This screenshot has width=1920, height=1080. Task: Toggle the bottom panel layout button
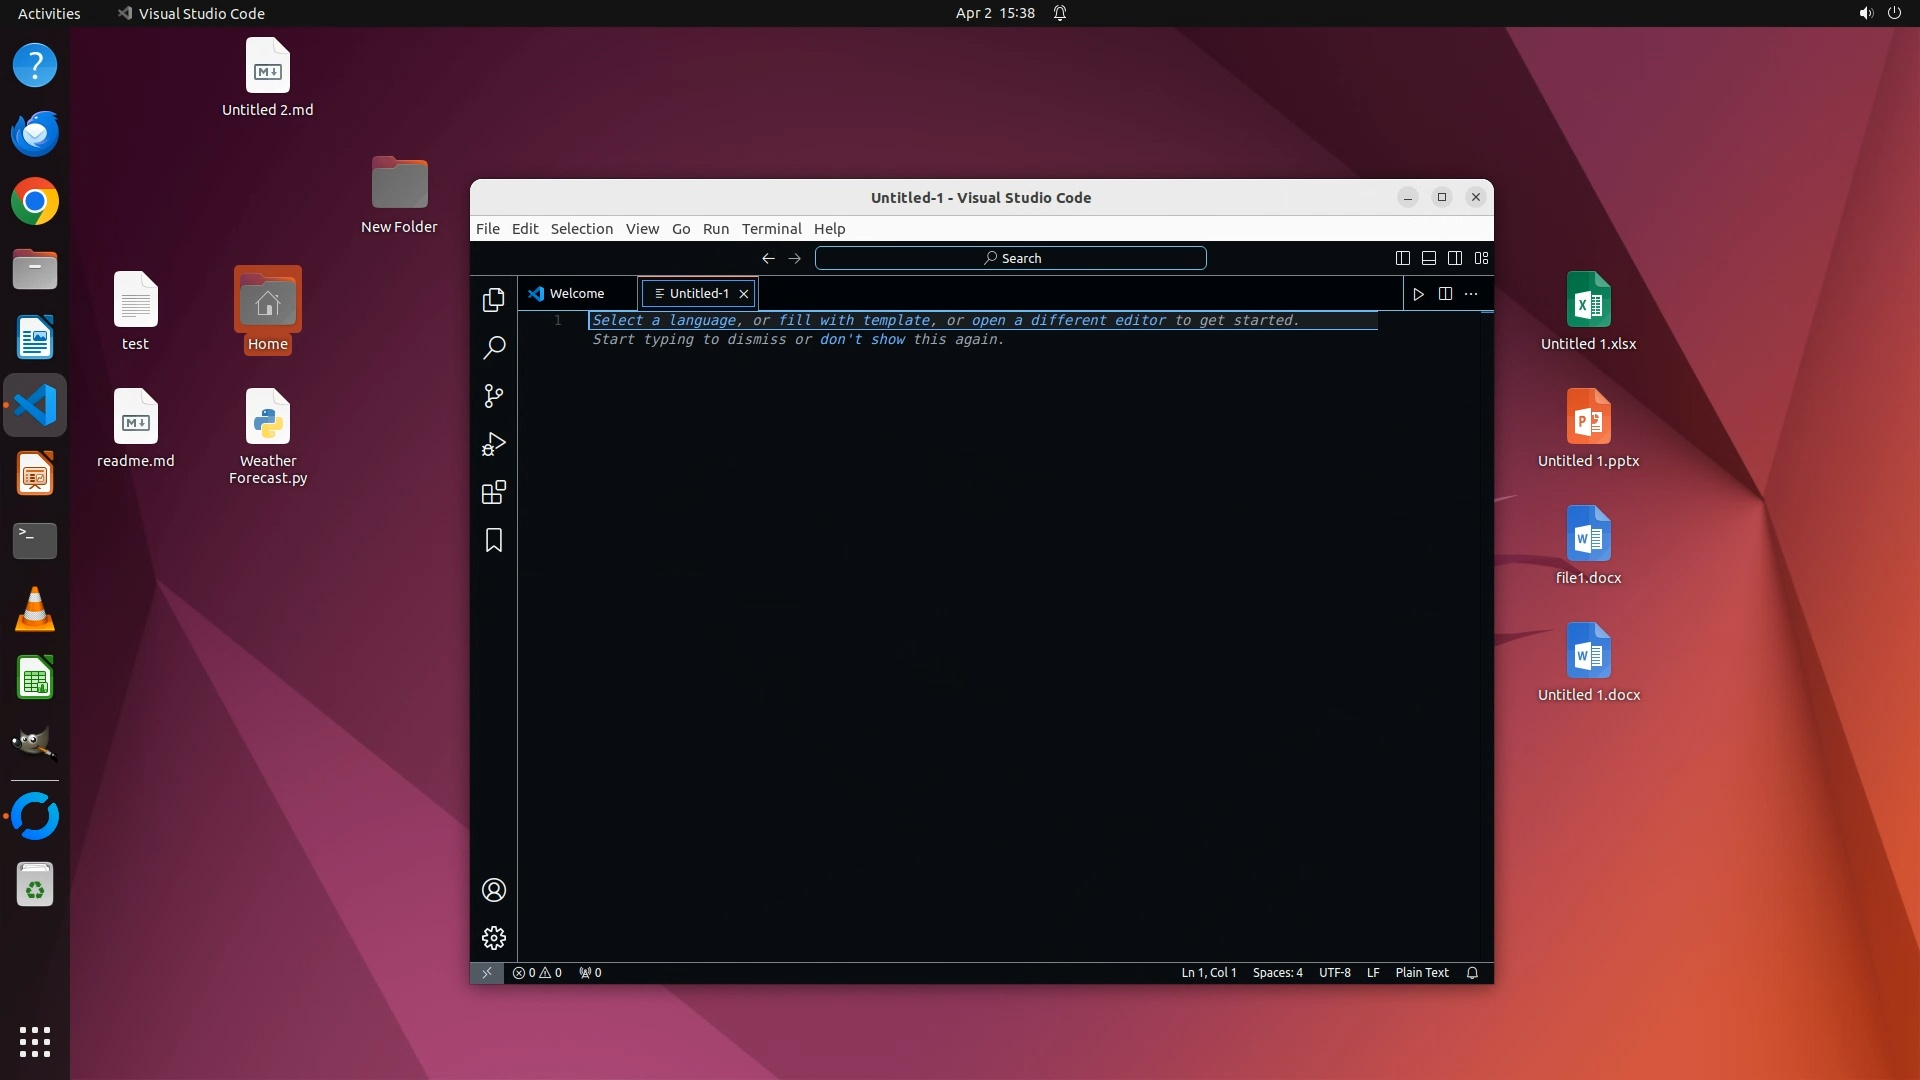(1429, 258)
